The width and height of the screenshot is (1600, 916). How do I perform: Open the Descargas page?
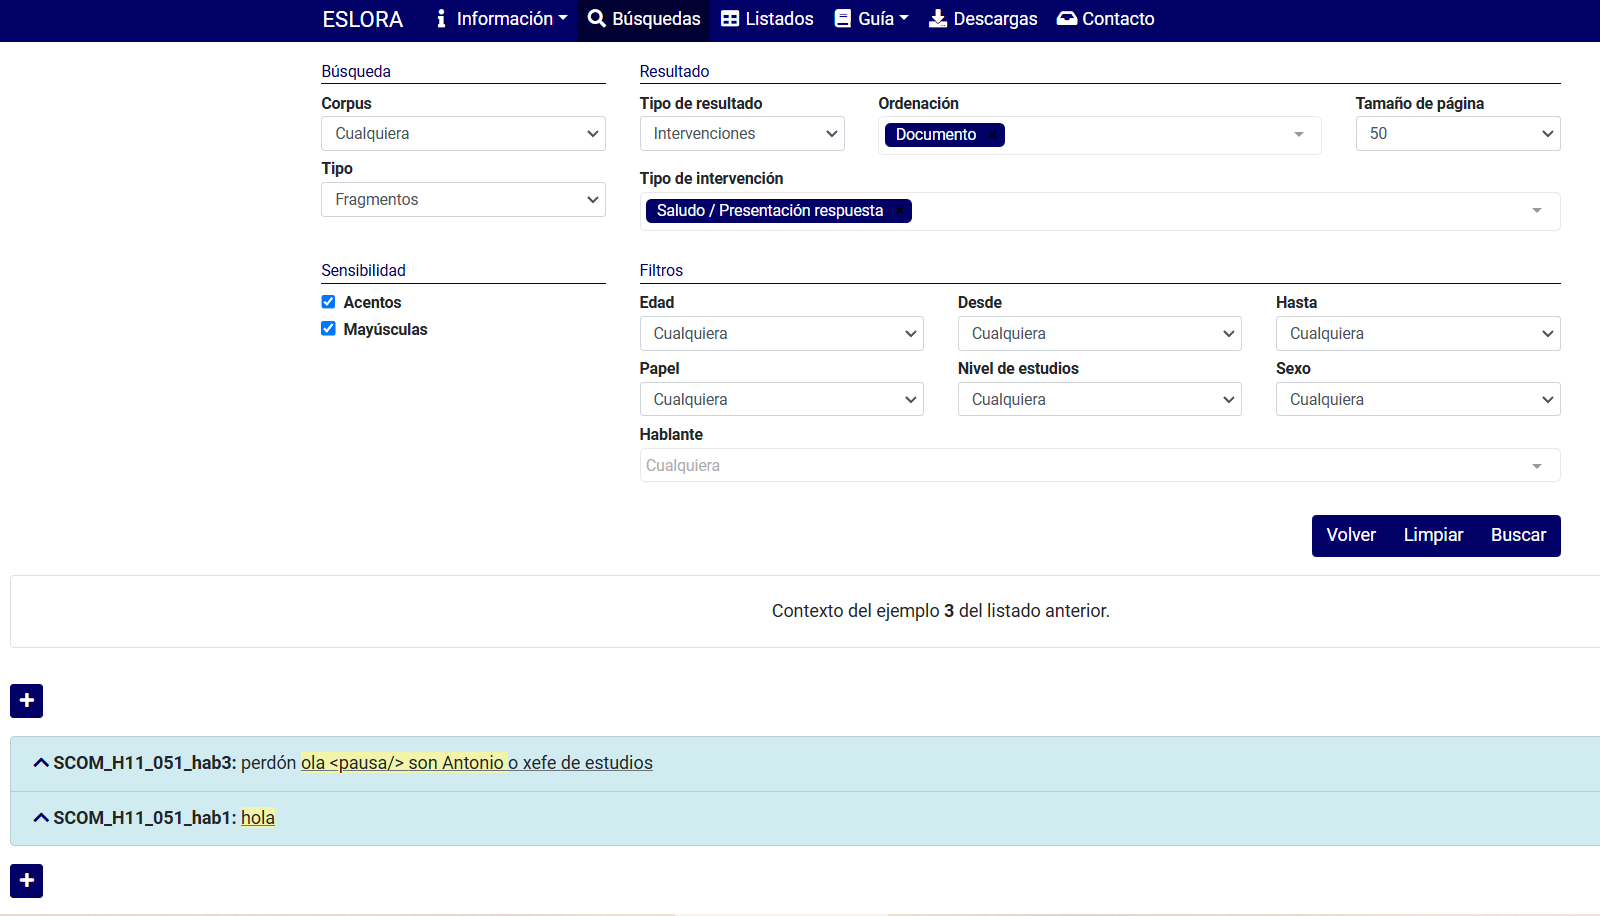click(983, 19)
